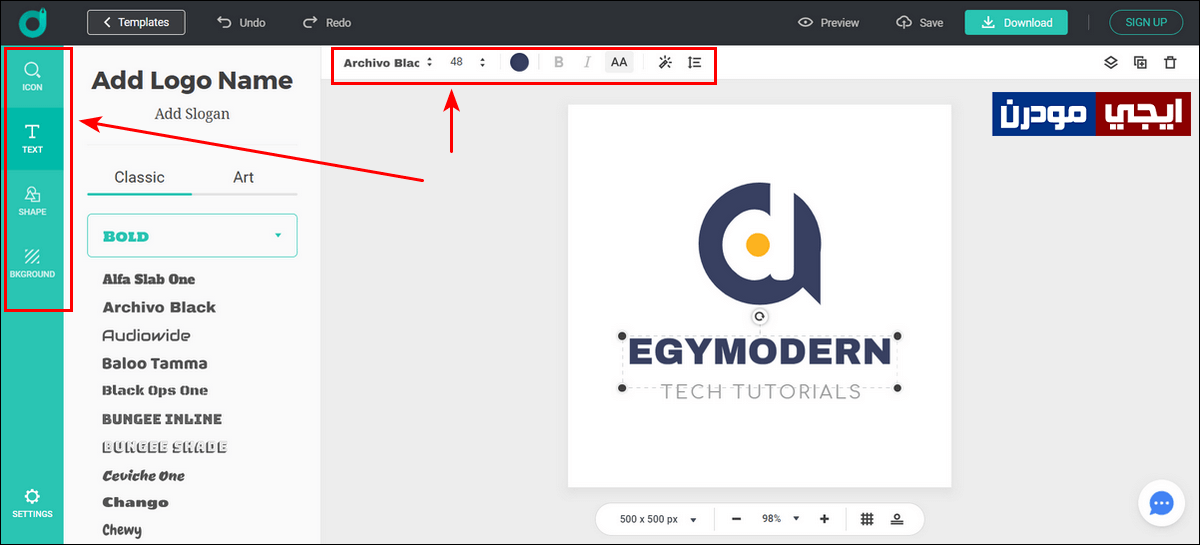Choose the Chewy font
1200x545 pixels.
[122, 530]
